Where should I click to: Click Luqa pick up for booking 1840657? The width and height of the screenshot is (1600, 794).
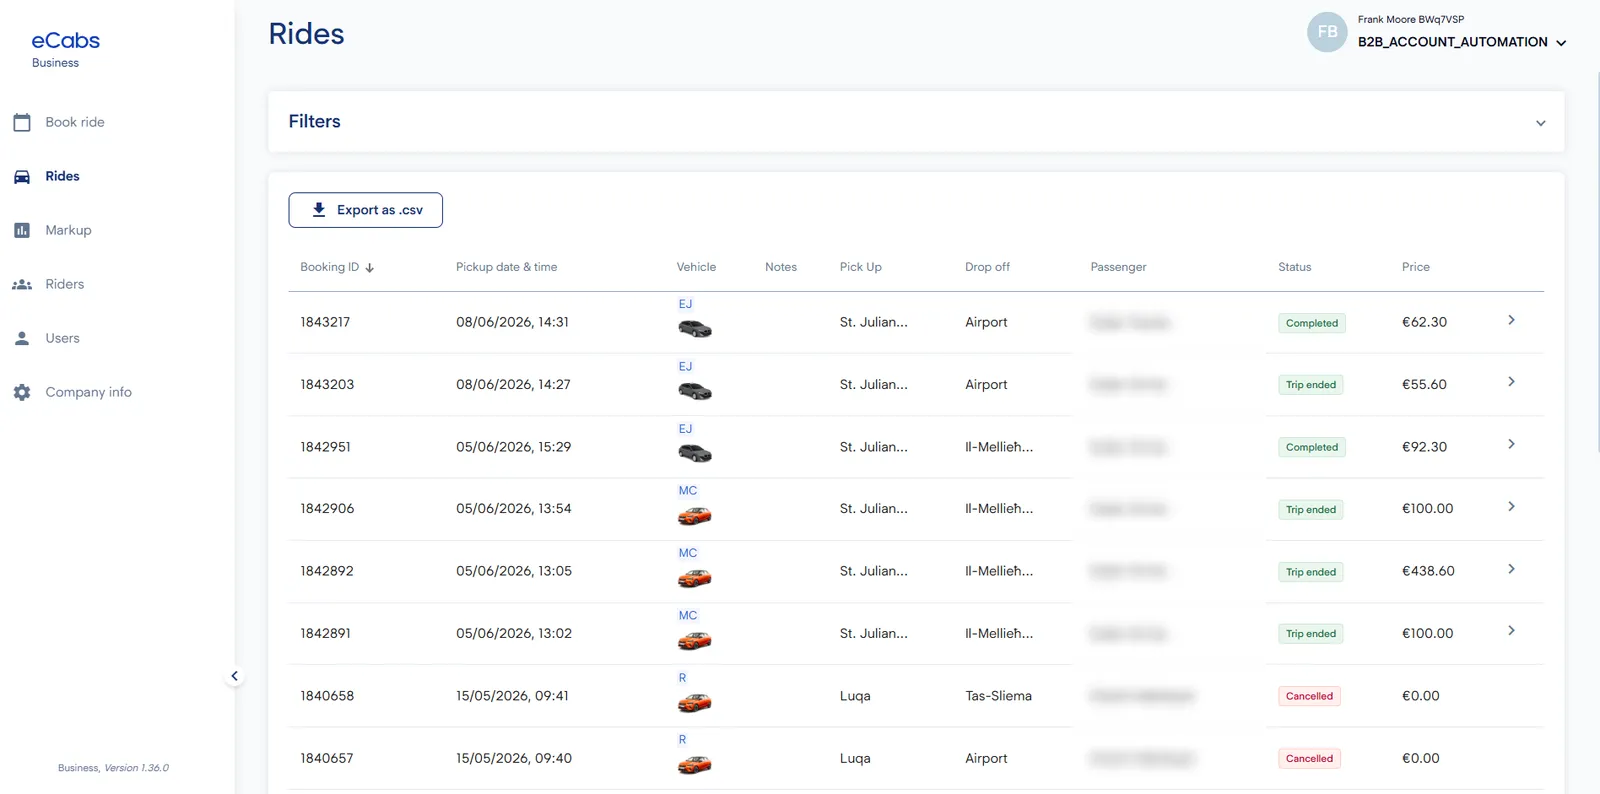(855, 758)
